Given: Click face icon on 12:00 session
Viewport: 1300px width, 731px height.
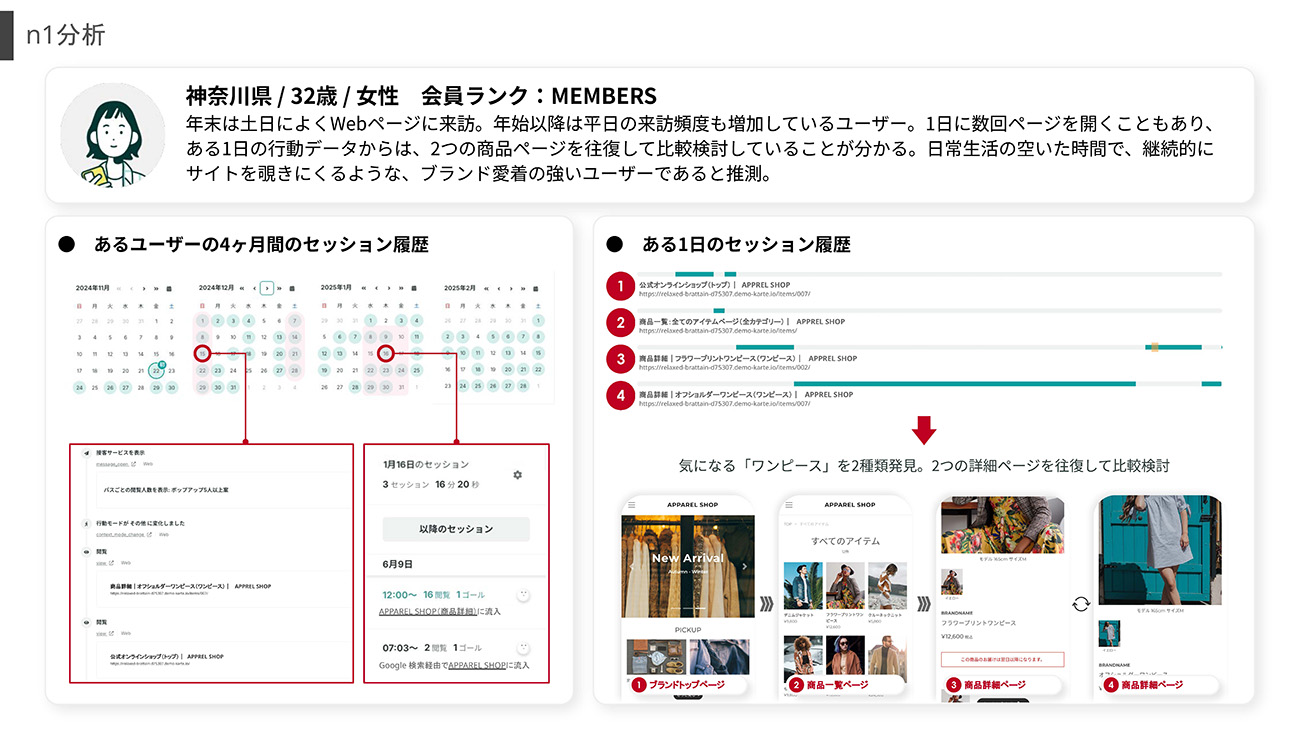Looking at the screenshot, I should 523,595.
